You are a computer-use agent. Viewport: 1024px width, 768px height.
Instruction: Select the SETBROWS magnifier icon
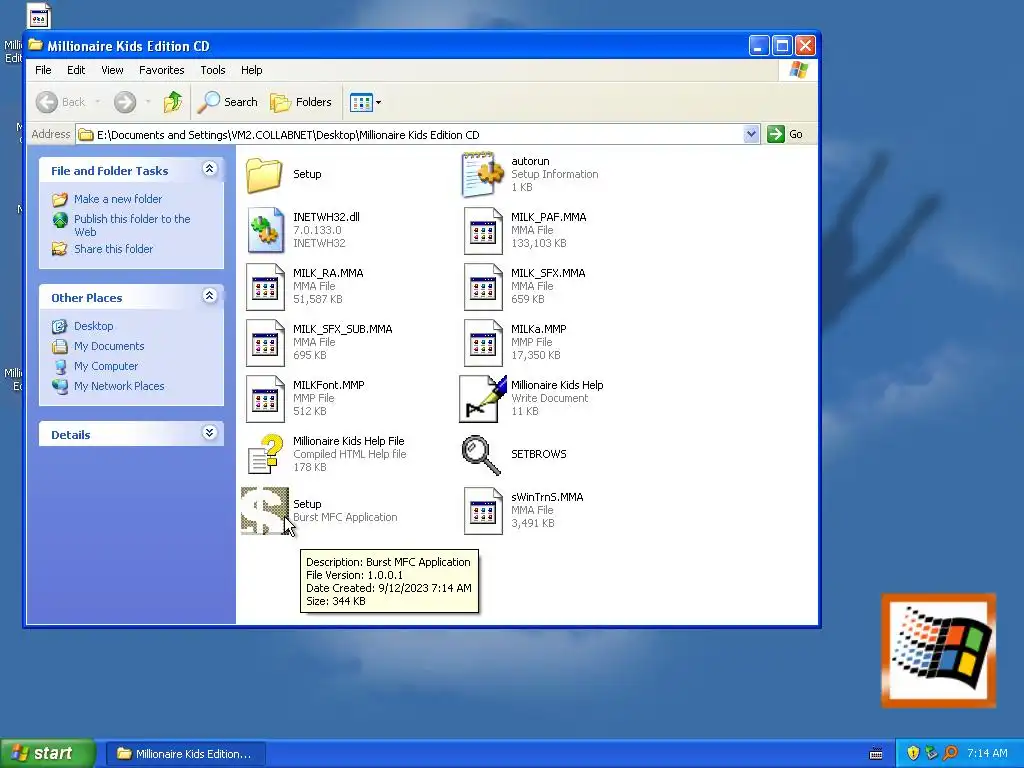[x=481, y=455]
